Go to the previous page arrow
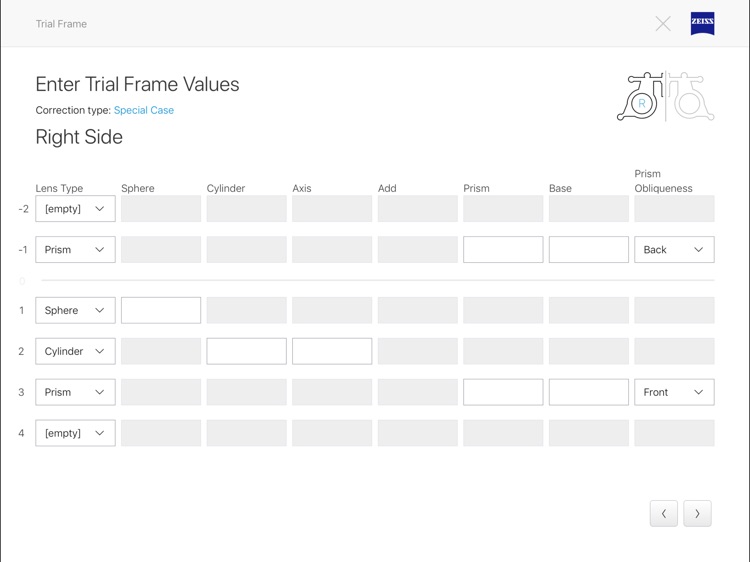 click(x=663, y=513)
